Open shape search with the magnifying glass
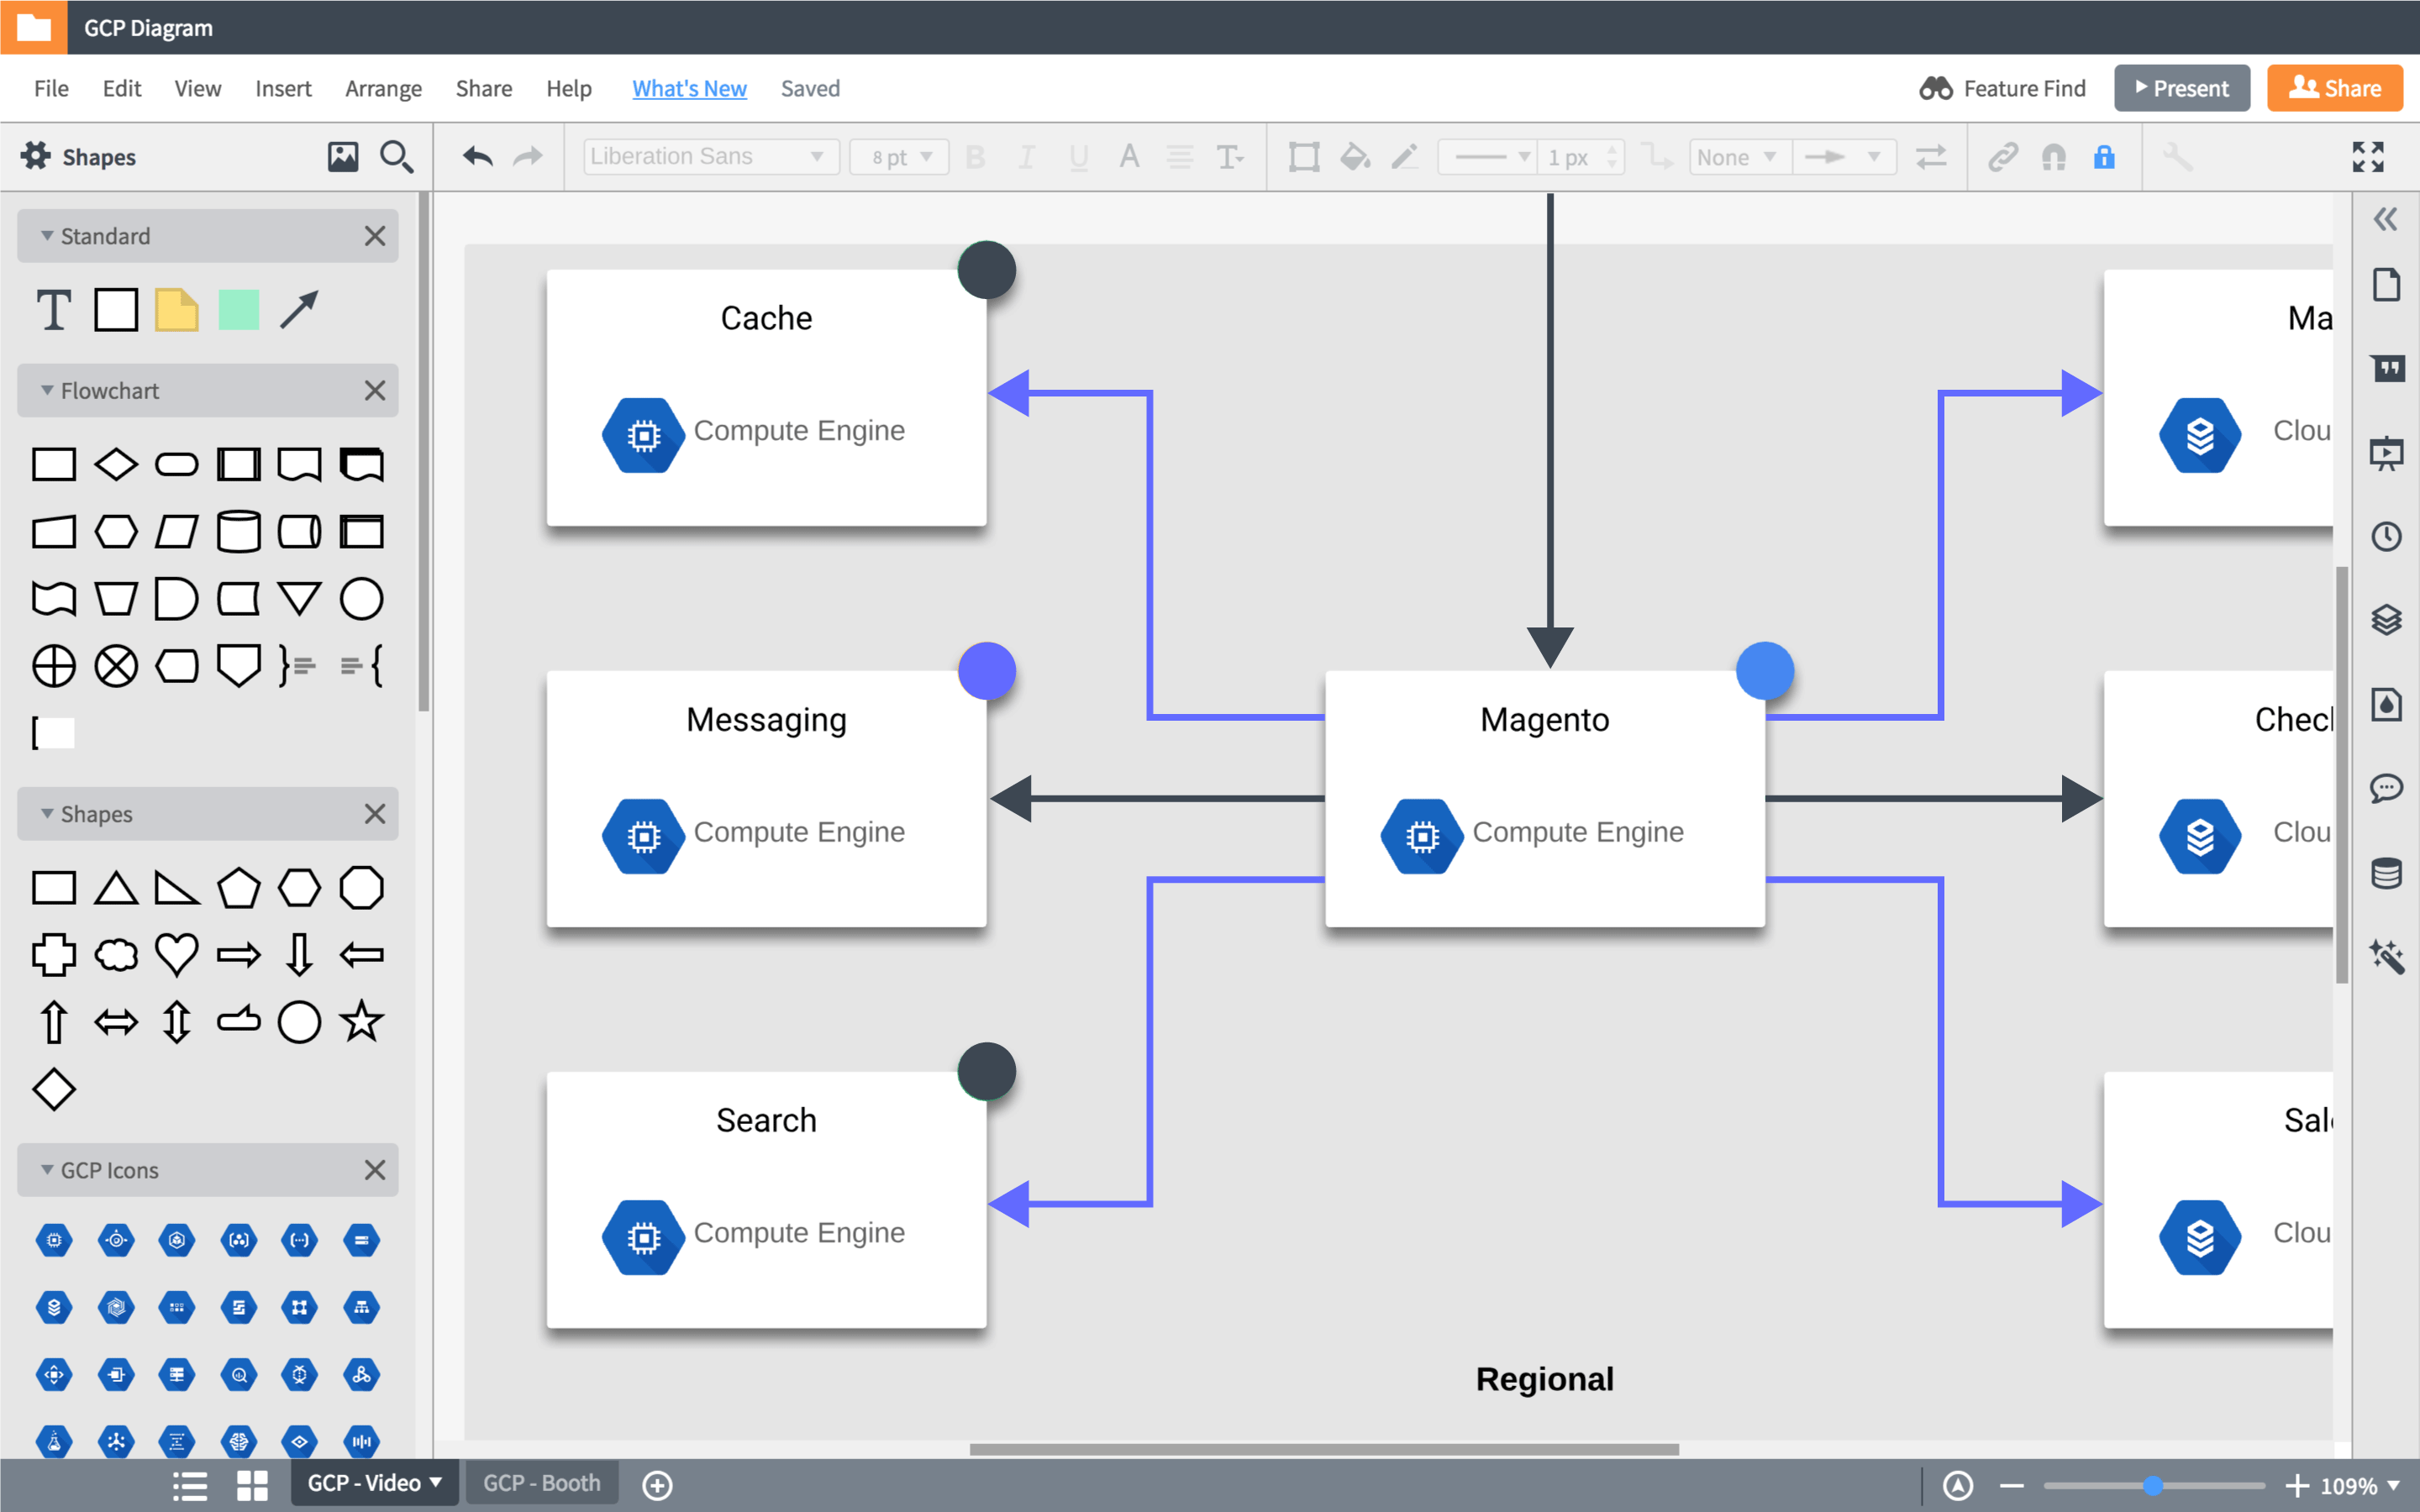Screen dimensions: 2420x1512 (397, 156)
